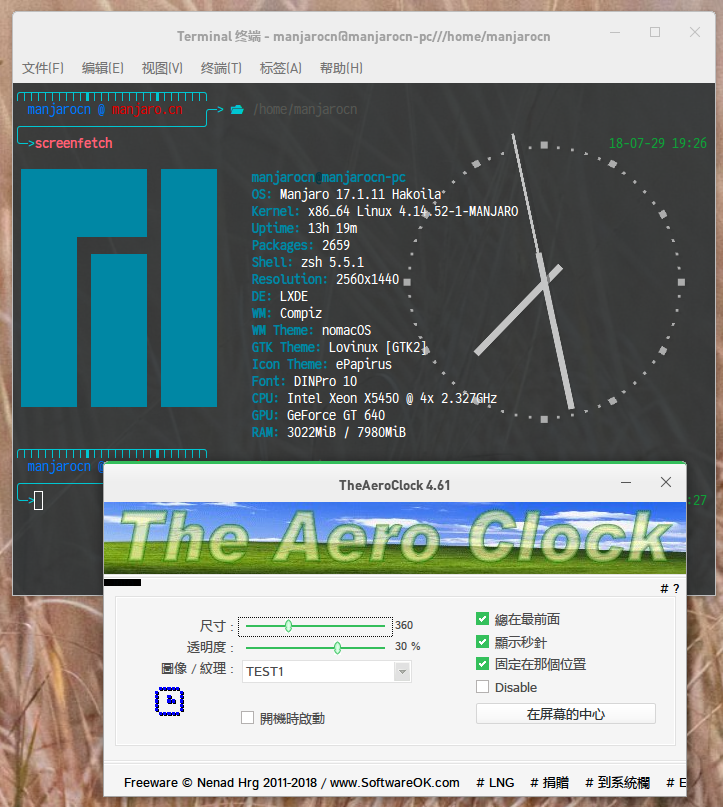The width and height of the screenshot is (723, 807).
Task: Click the folder icon in terminal prompt
Action: click(x=237, y=109)
